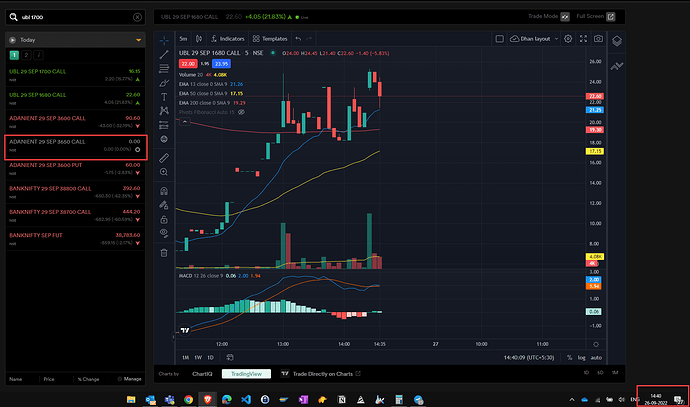690x407 pixels.
Task: Hide all drawings eye icon
Action: [164, 233]
